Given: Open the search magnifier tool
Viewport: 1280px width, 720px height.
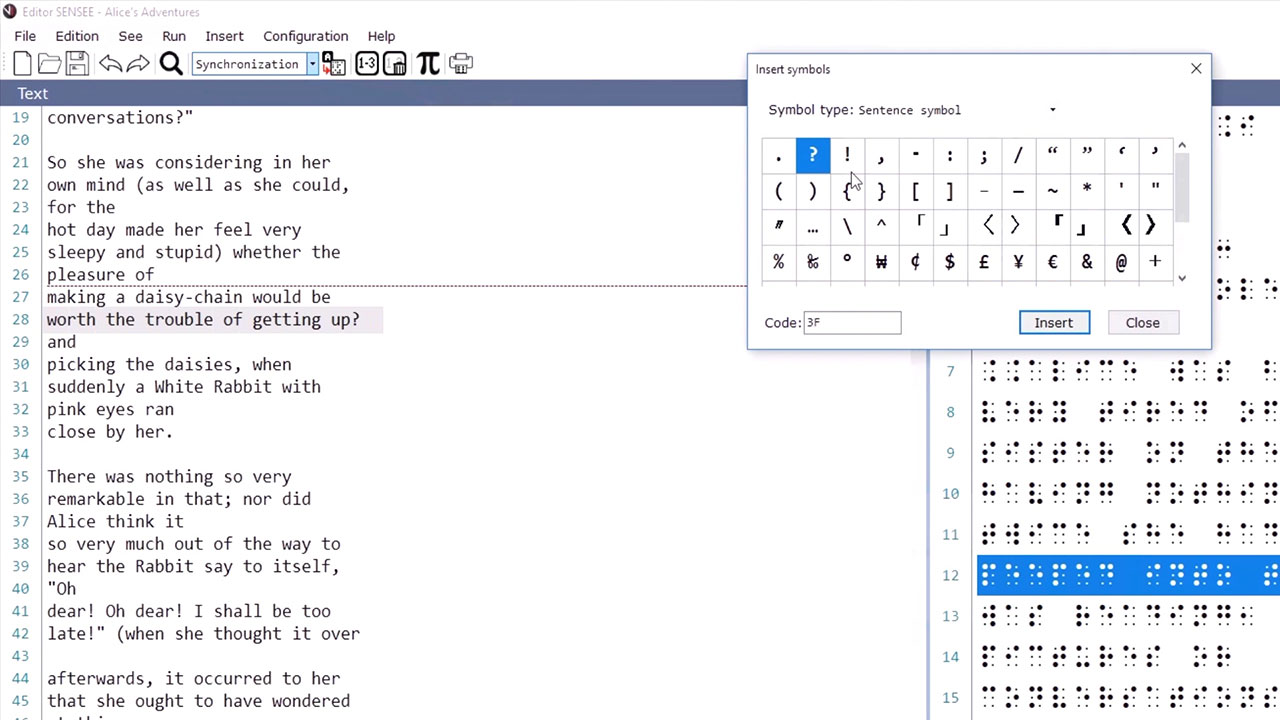Looking at the screenshot, I should tap(171, 64).
